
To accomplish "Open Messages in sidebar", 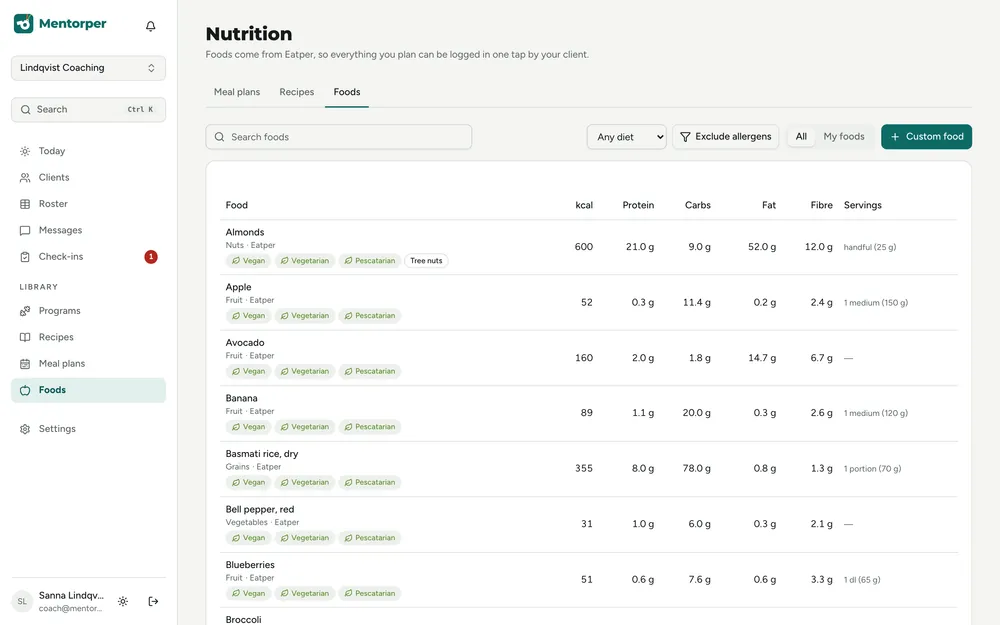I will click(x=88, y=230).
